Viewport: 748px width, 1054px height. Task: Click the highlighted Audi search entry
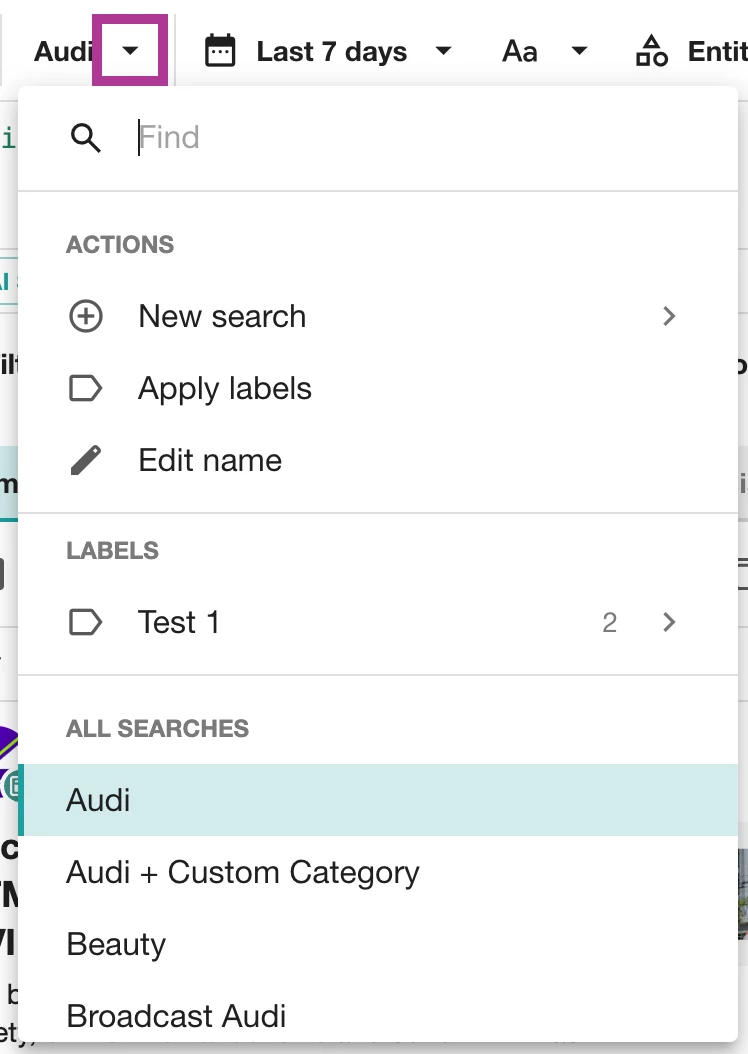click(98, 801)
